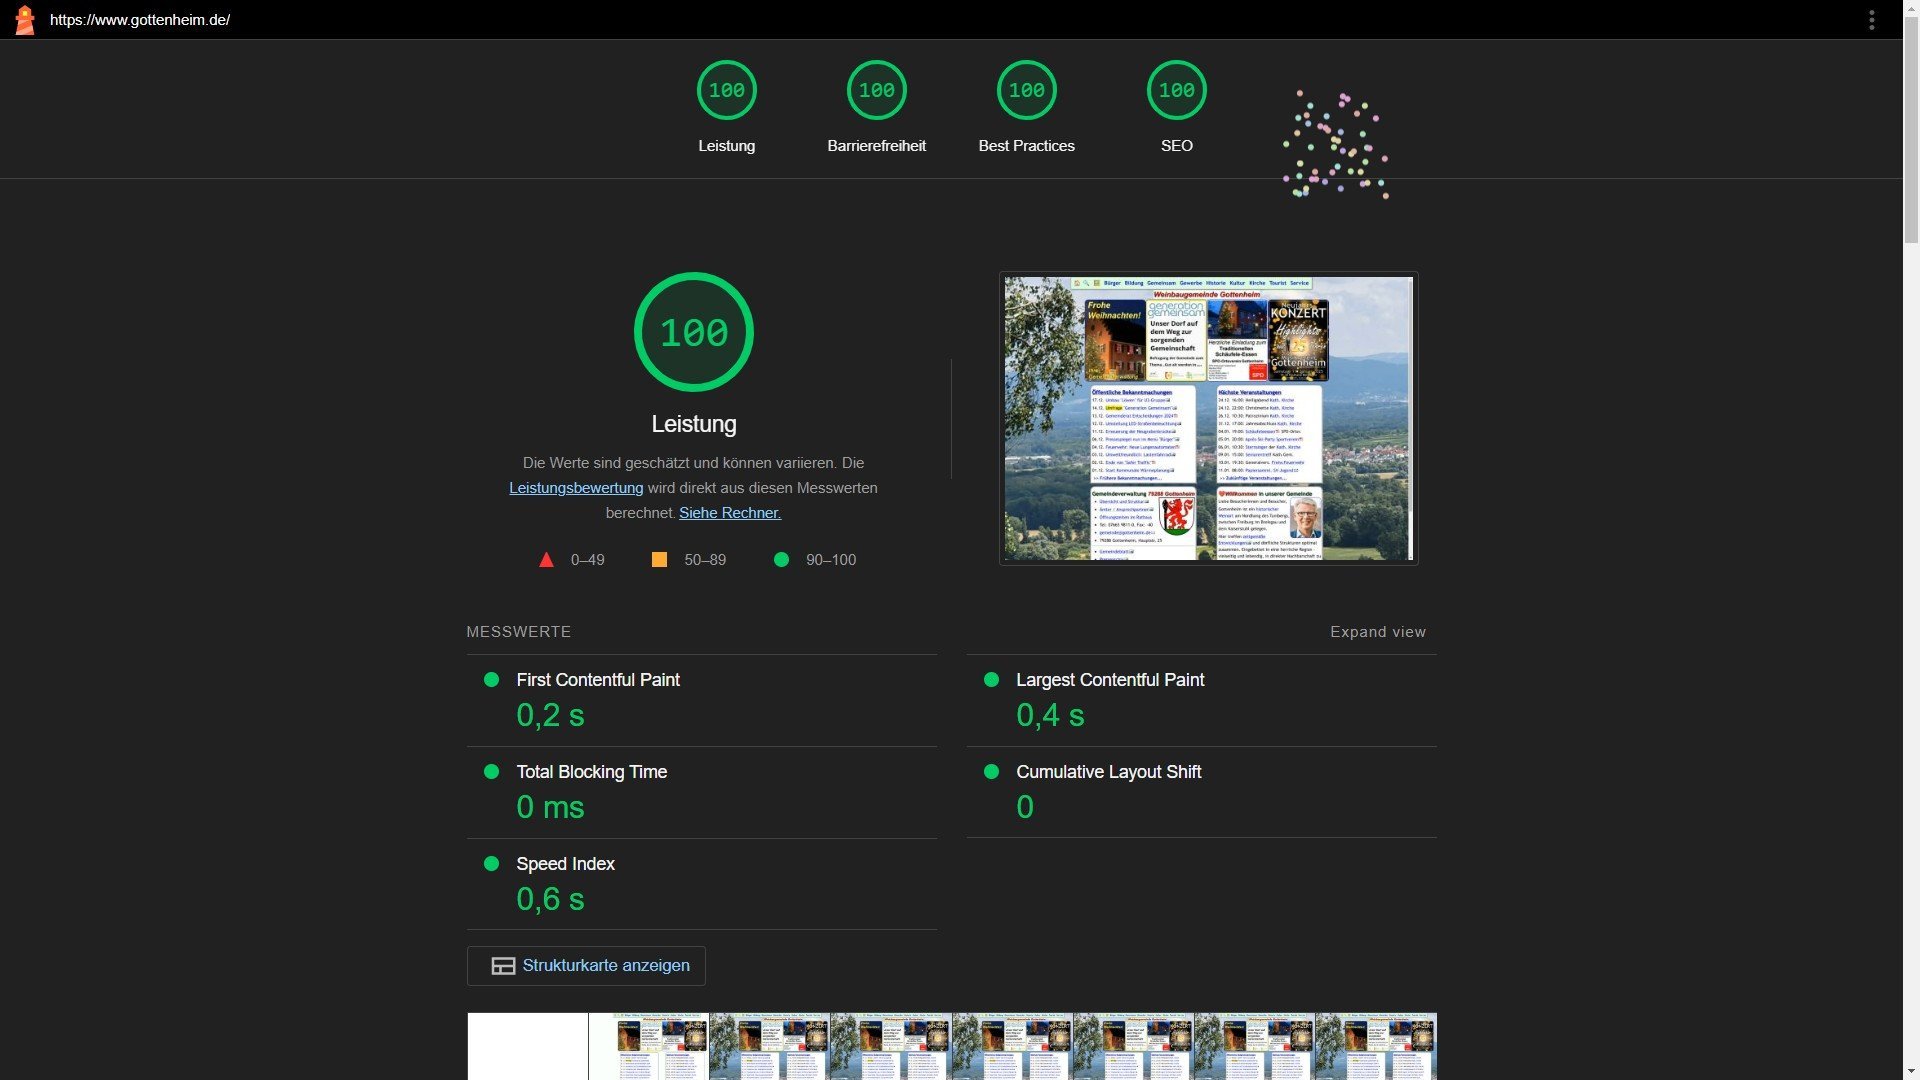Click the gottenheim.de URL in the top bar
The height and width of the screenshot is (1080, 1920).
point(140,20)
